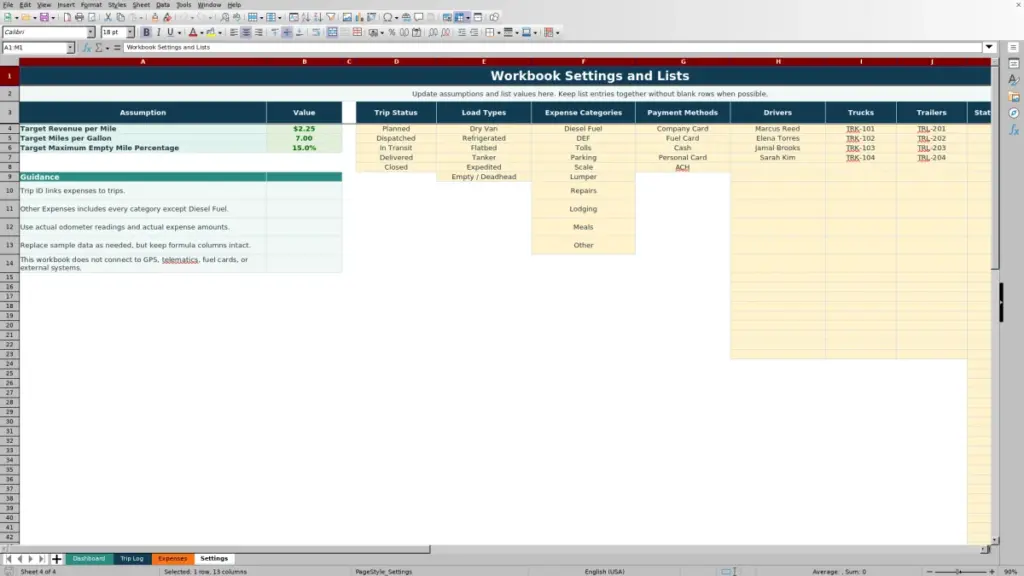Open the Name Box dropdown arrow
Viewport: 1024px width, 576px height.
(x=70, y=47)
